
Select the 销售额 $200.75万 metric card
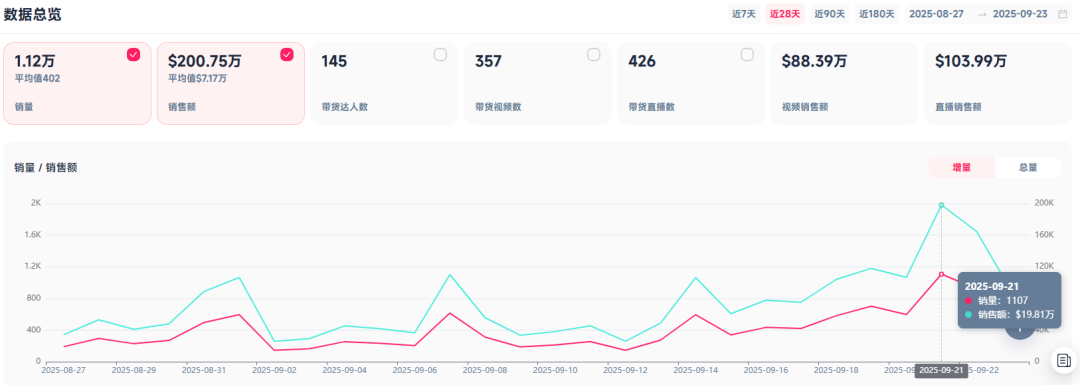tap(231, 83)
